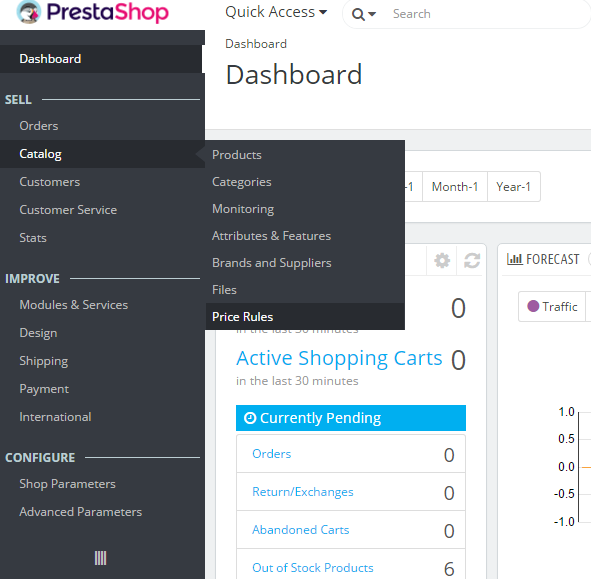Open the search scope magnifier dropdown
This screenshot has width=591, height=579.
[x=363, y=14]
